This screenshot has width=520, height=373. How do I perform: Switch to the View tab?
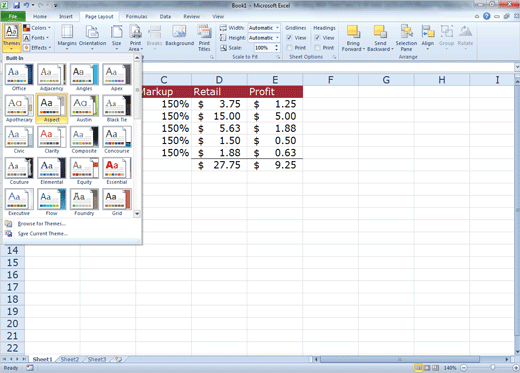[x=218, y=16]
